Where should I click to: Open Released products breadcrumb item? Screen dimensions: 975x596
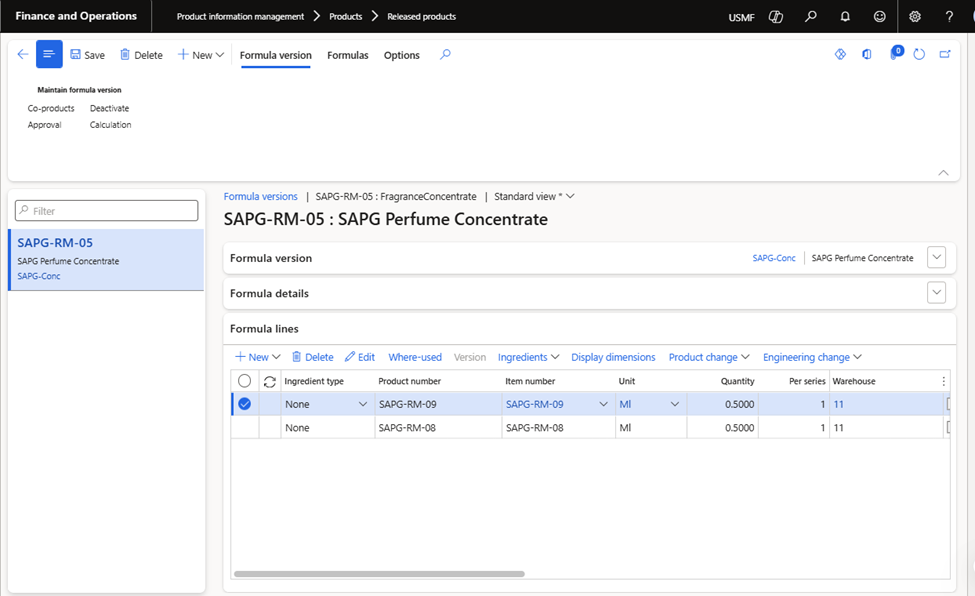[x=422, y=17]
